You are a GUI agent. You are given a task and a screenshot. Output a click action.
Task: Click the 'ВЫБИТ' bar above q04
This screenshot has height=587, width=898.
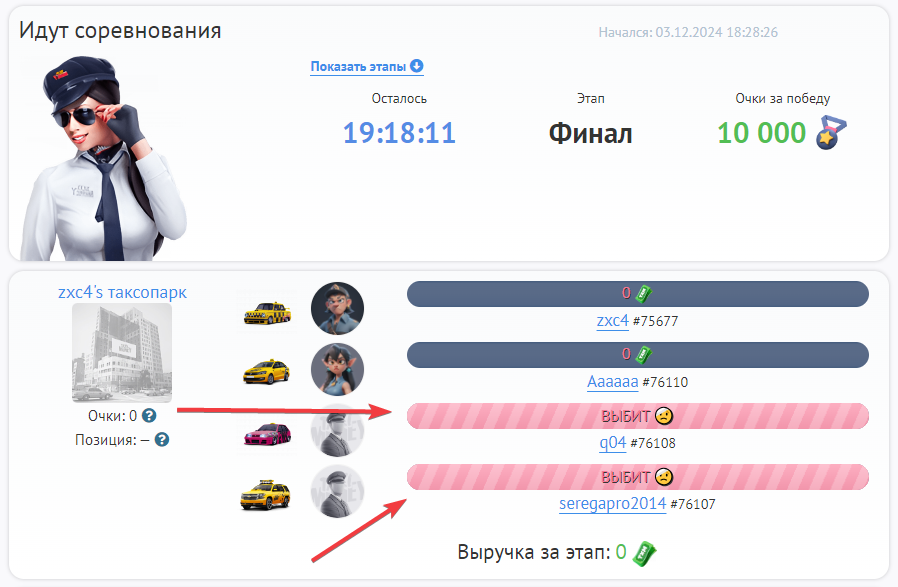(x=637, y=416)
